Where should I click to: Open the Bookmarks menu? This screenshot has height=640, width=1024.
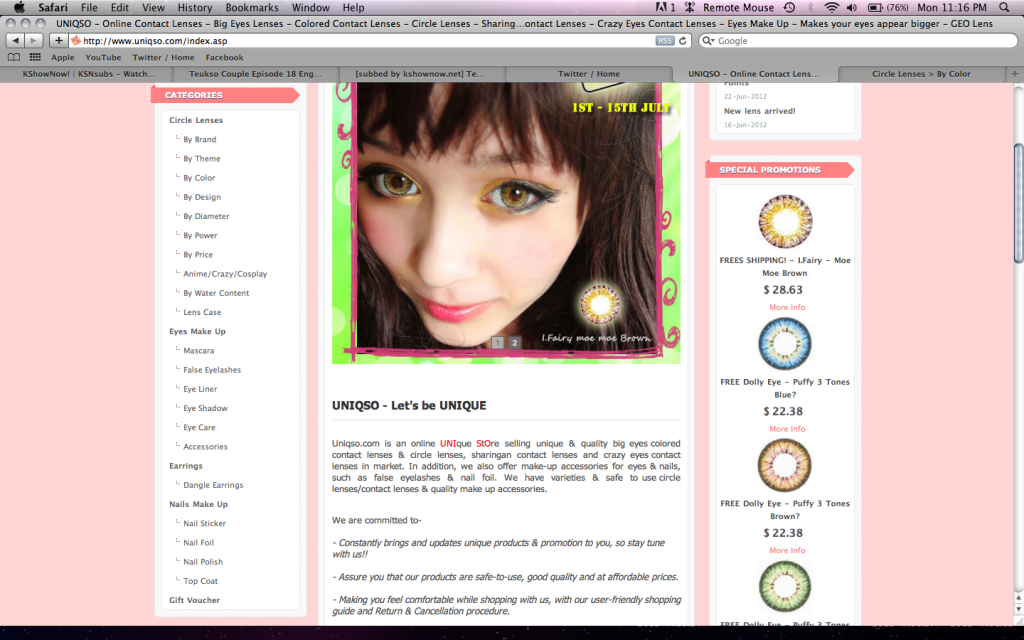point(252,8)
